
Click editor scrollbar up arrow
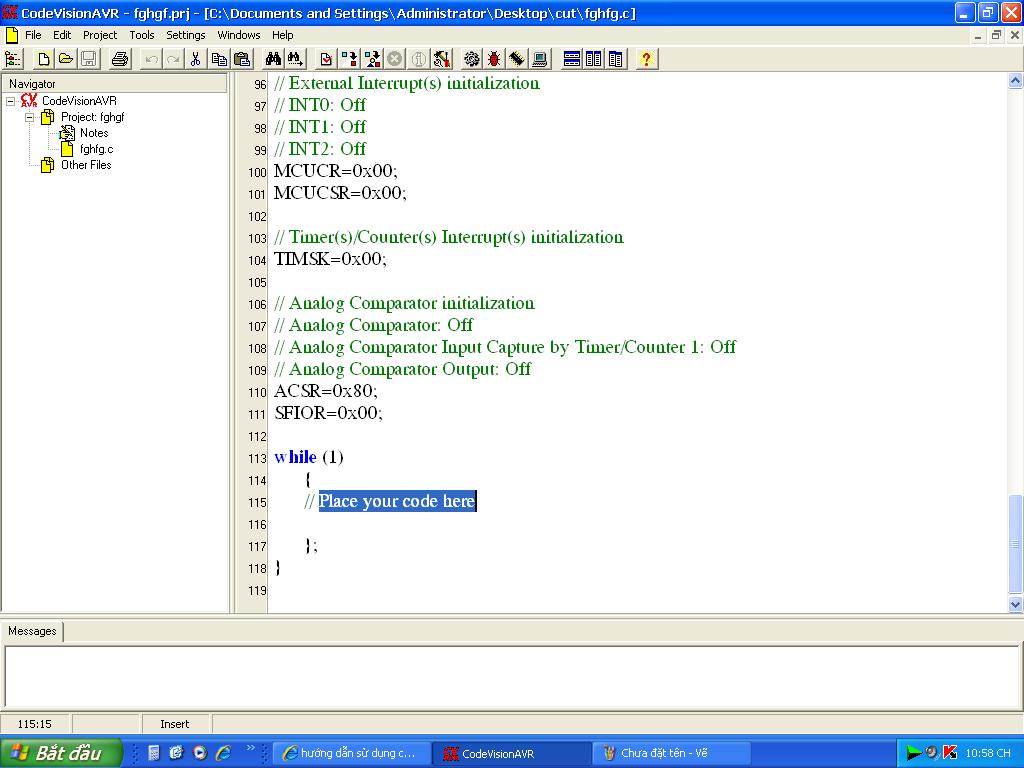(x=1015, y=81)
